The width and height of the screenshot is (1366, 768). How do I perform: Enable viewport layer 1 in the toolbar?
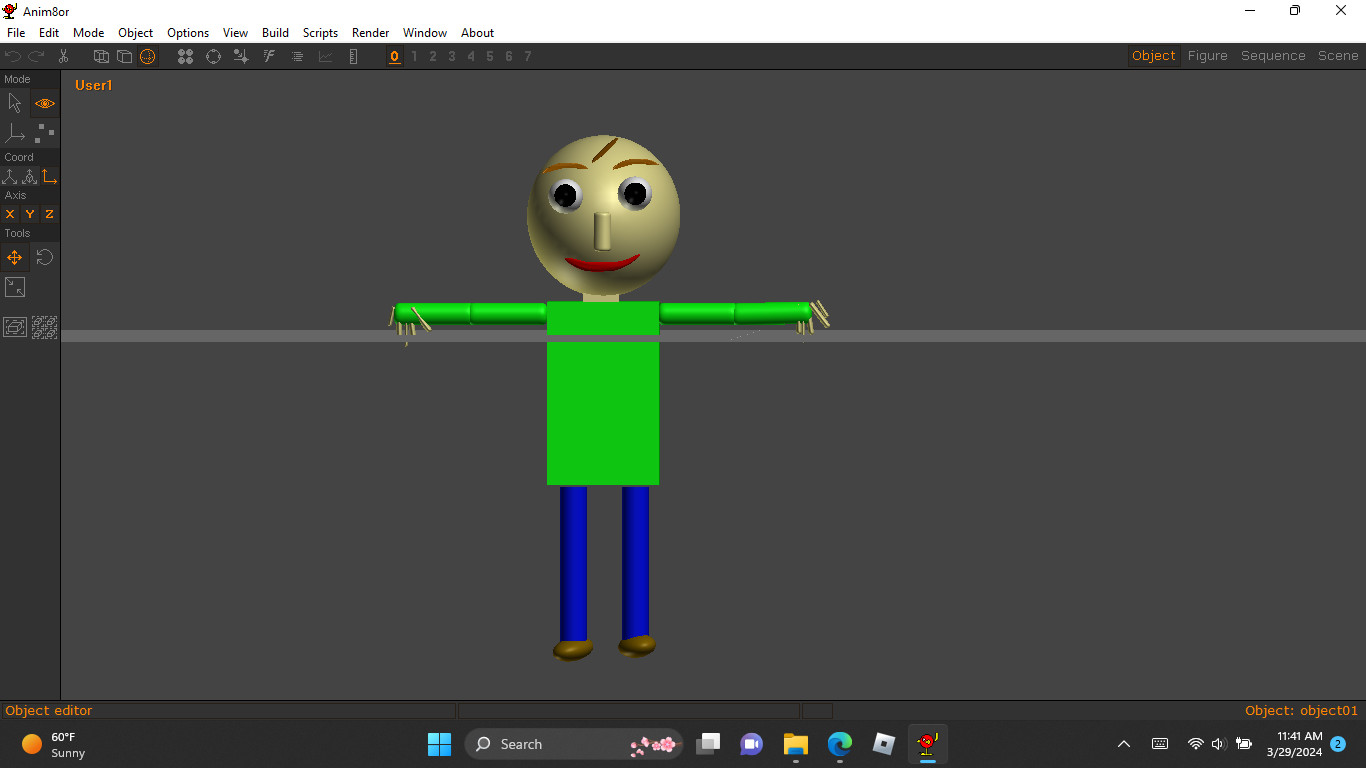click(413, 57)
